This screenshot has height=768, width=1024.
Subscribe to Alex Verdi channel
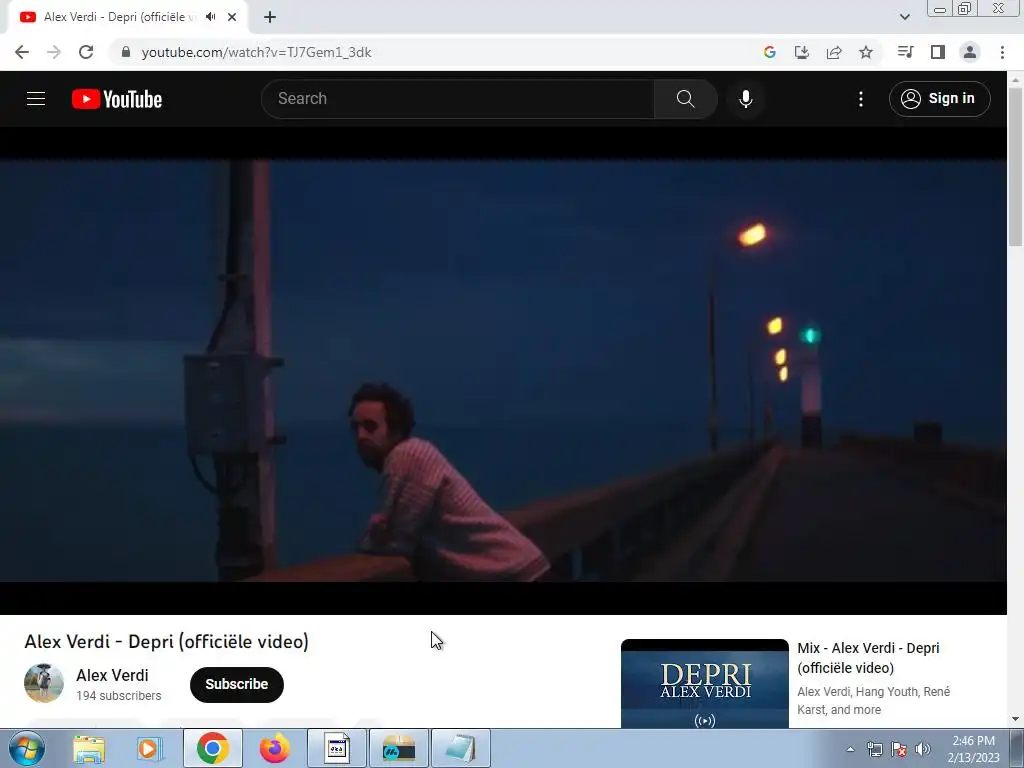point(236,684)
